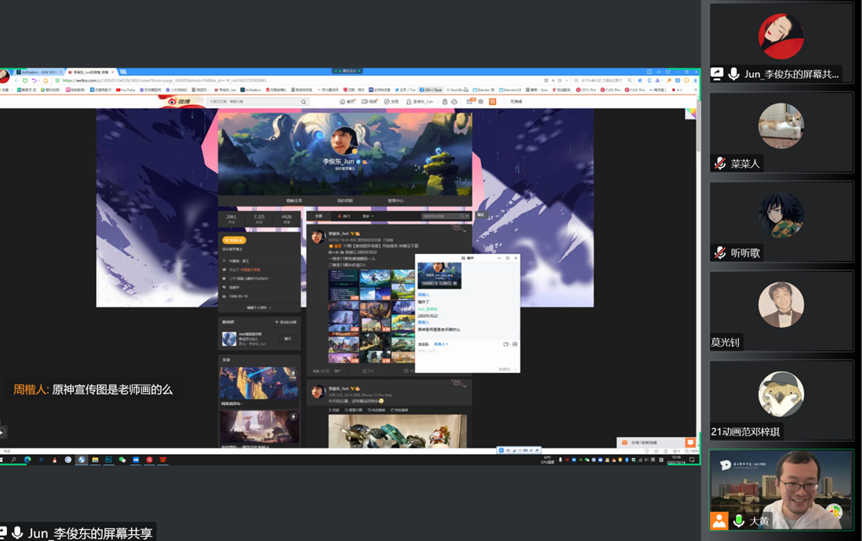Click the WeChat icon in shared taskbar
This screenshot has height=541, width=863.
(x=122, y=460)
